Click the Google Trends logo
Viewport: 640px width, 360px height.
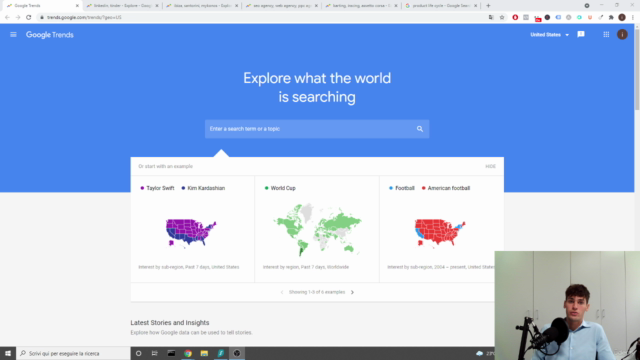[50, 35]
